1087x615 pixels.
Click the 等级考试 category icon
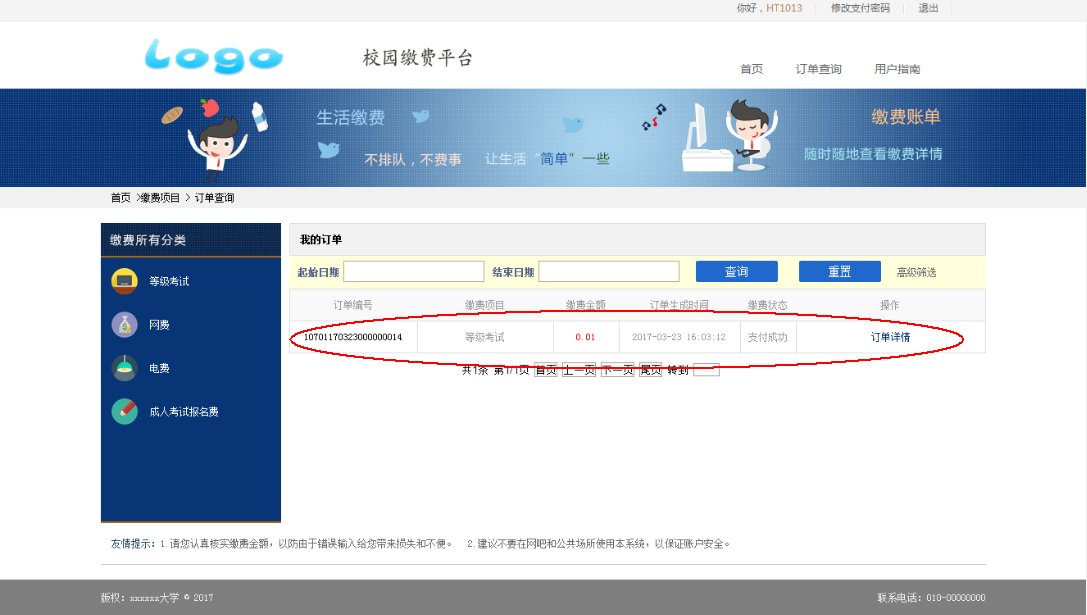[124, 281]
